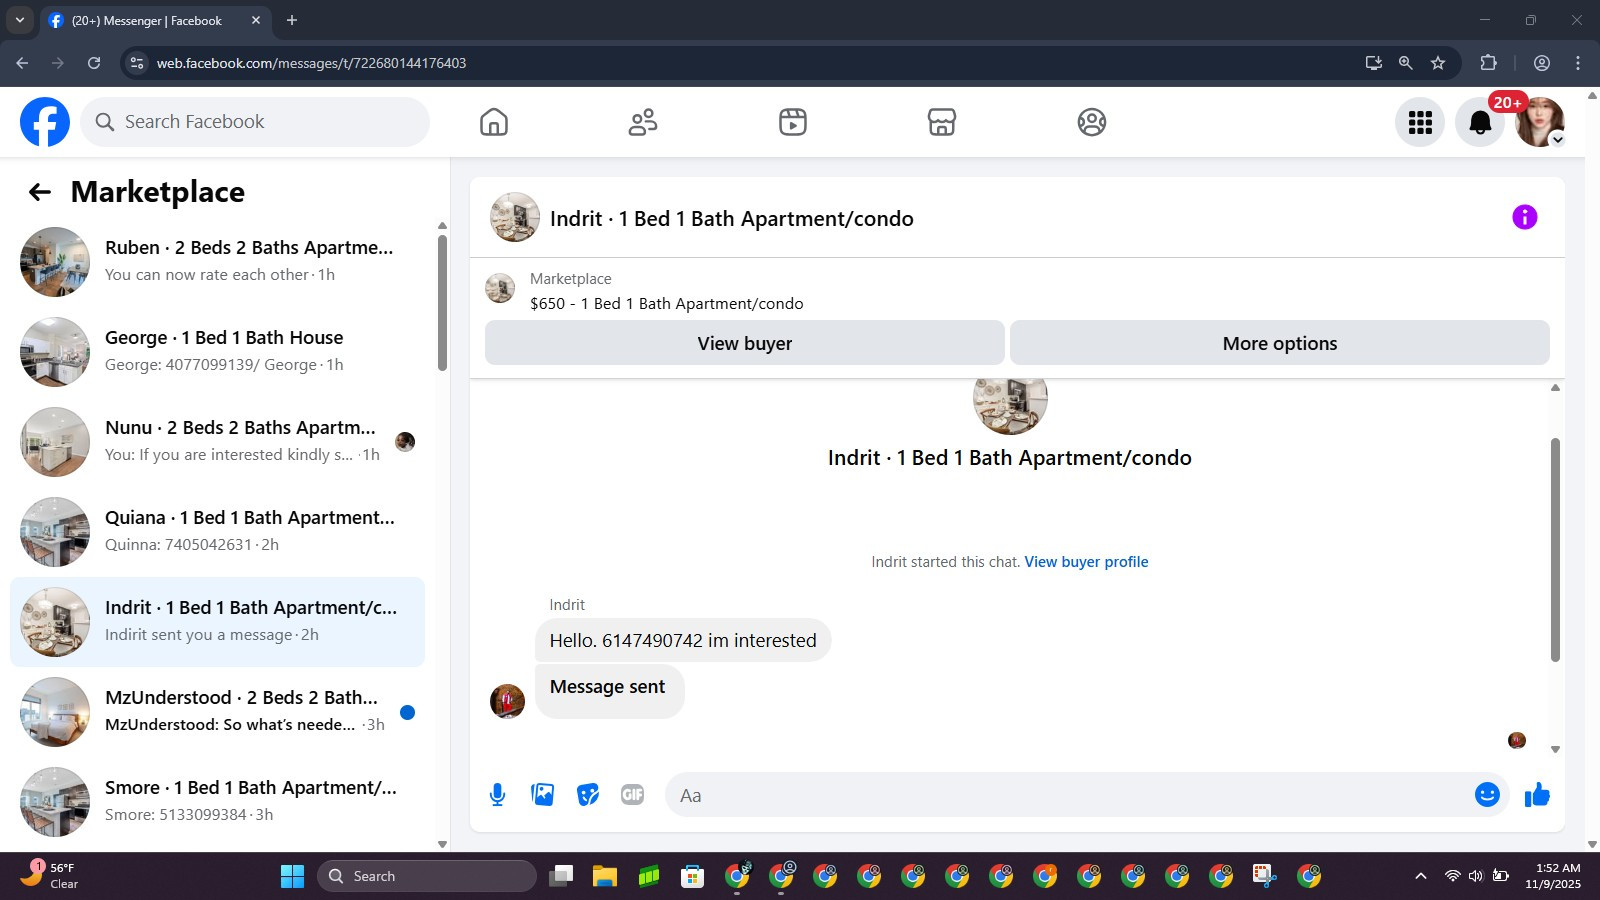
Task: Click the address bar URL
Action: tap(311, 63)
